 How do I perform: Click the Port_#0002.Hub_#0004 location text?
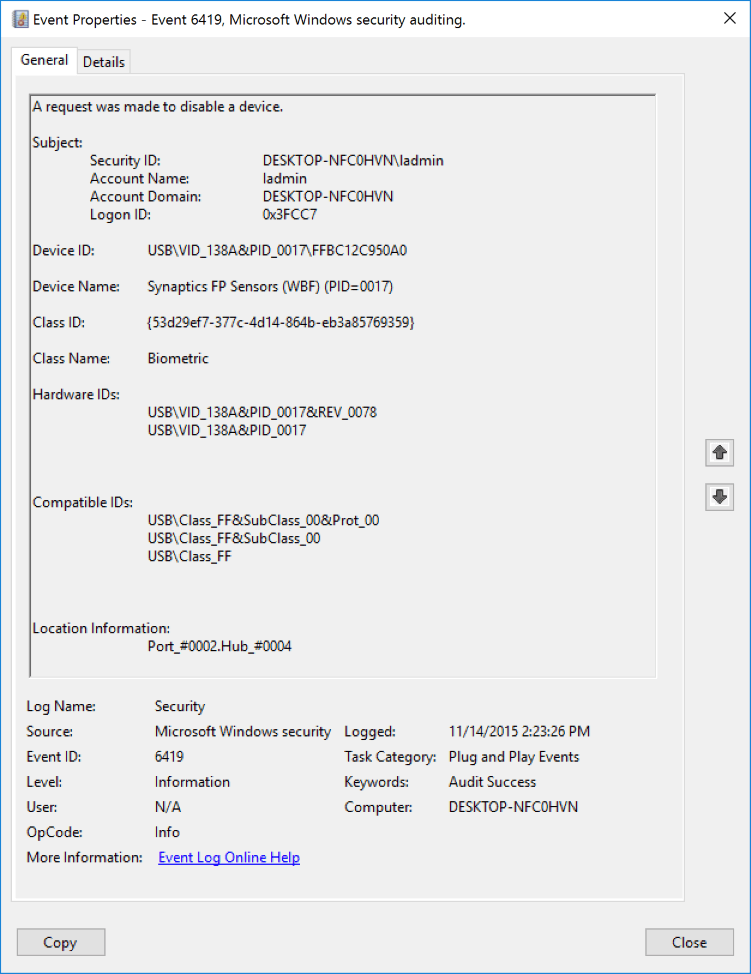[219, 646]
